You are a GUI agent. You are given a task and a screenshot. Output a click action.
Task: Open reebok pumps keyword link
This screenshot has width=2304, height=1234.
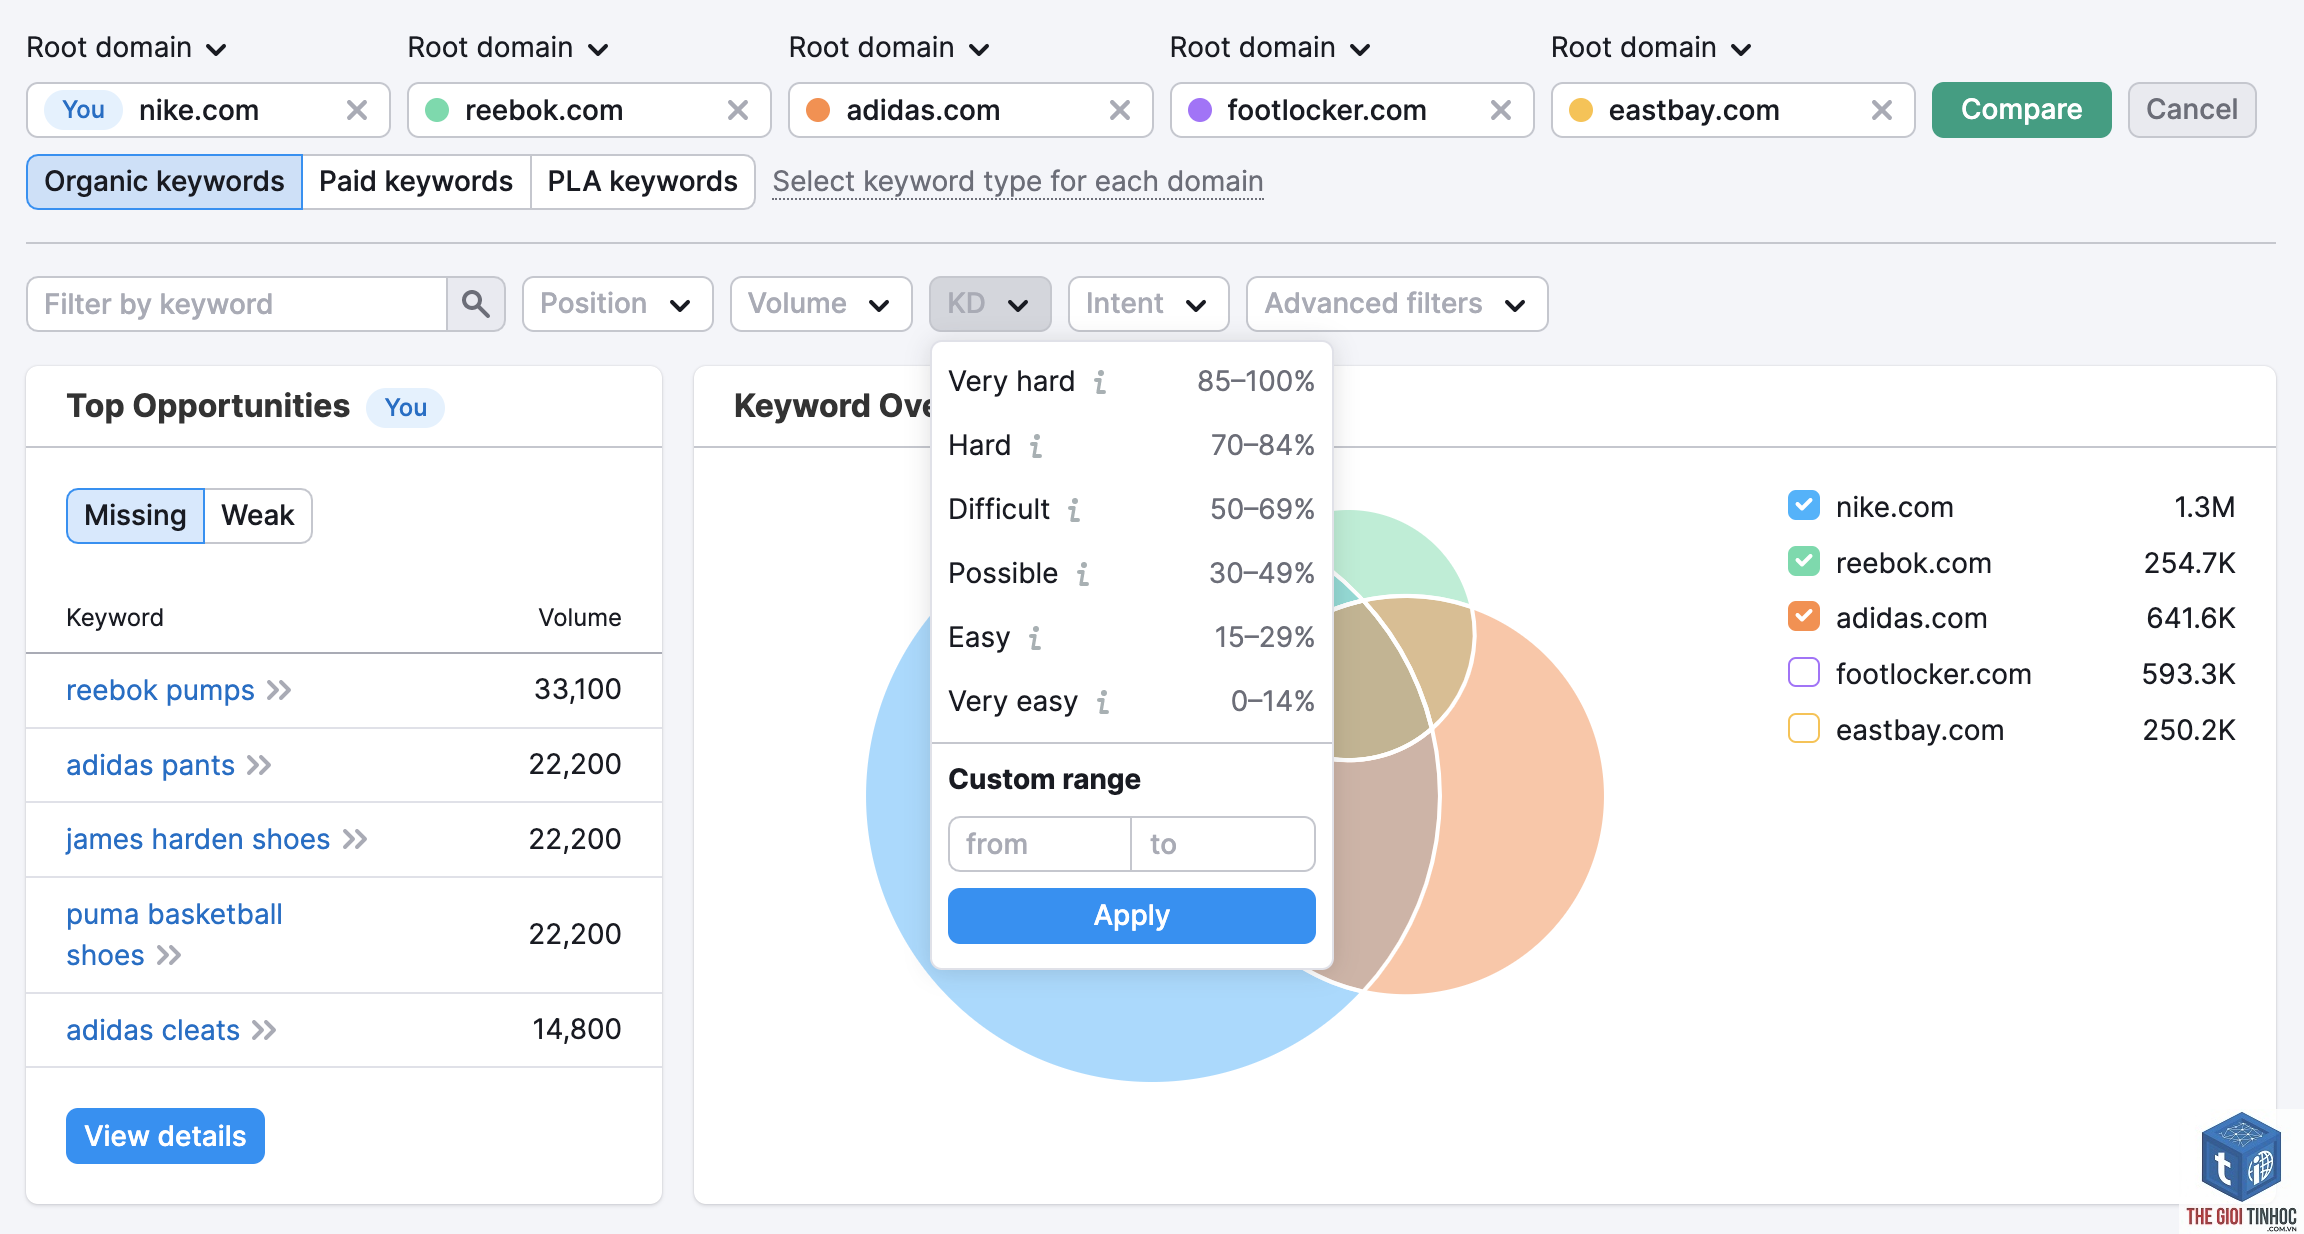[x=160, y=690]
